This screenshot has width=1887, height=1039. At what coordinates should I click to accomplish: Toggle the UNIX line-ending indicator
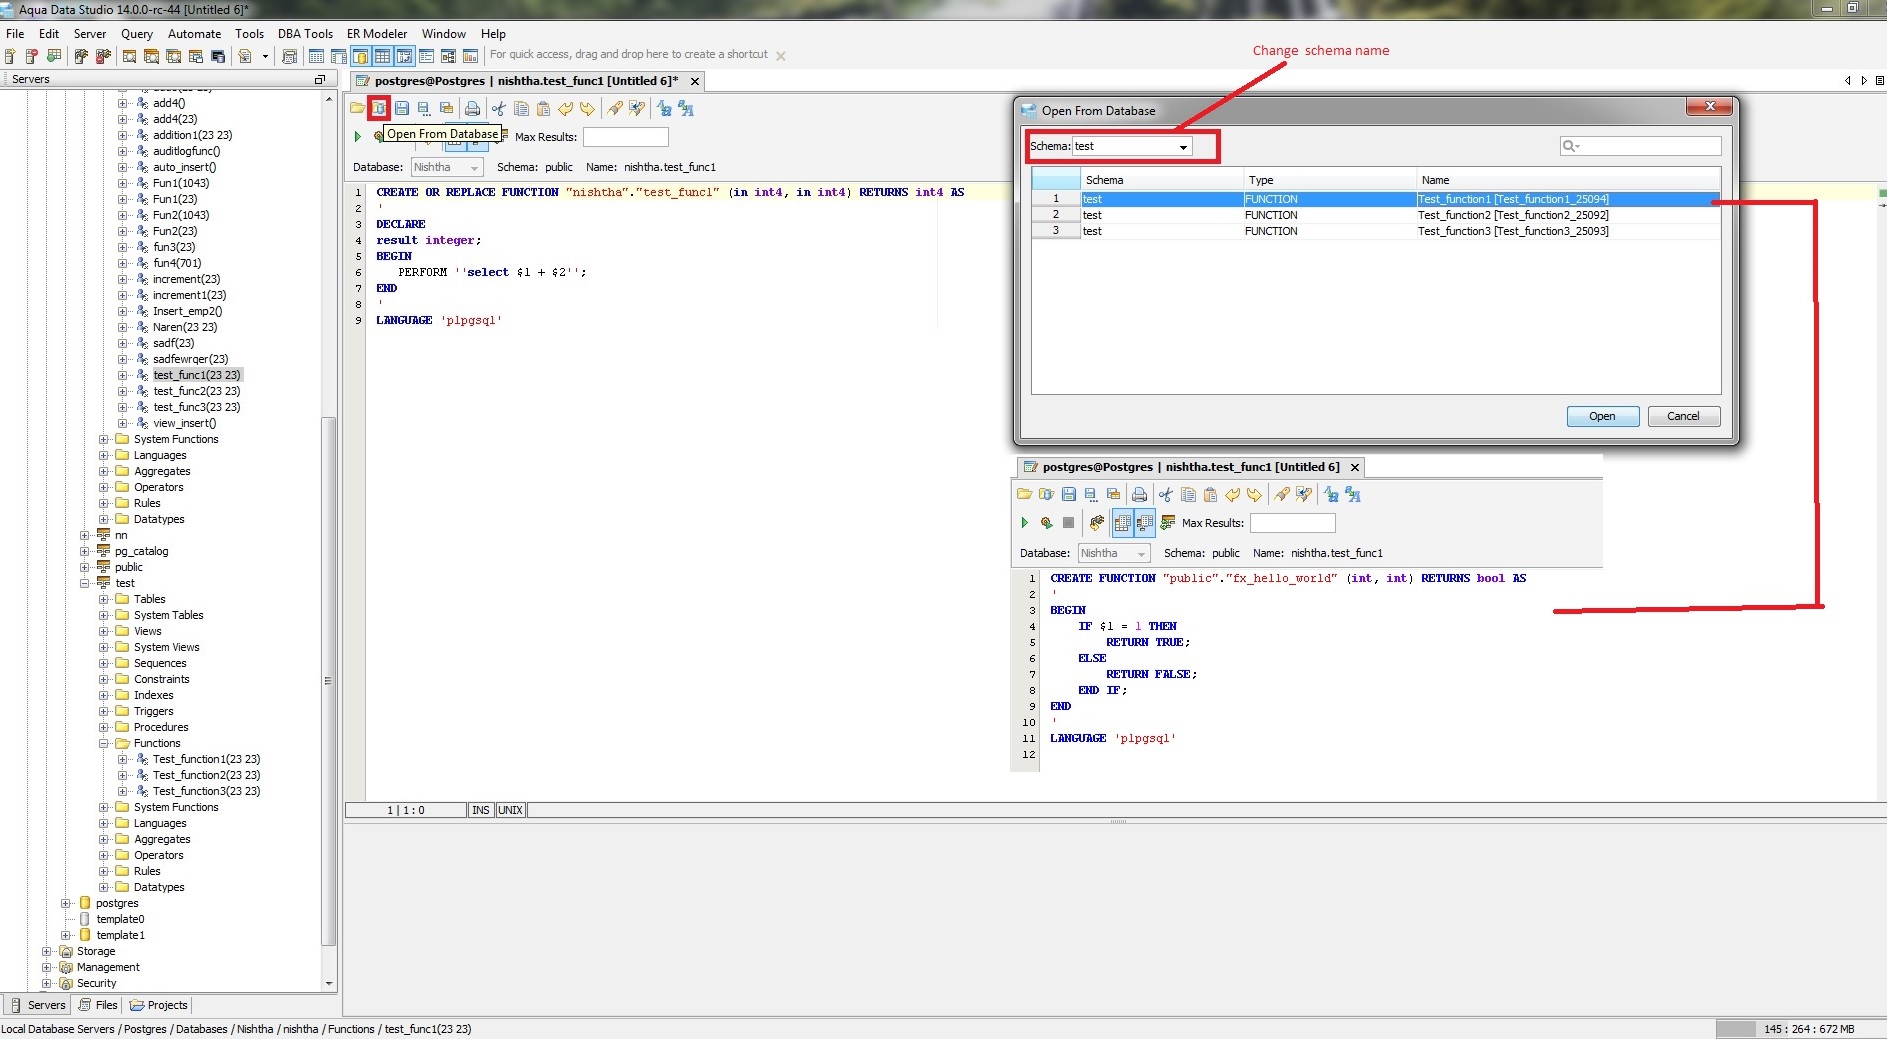click(x=510, y=810)
